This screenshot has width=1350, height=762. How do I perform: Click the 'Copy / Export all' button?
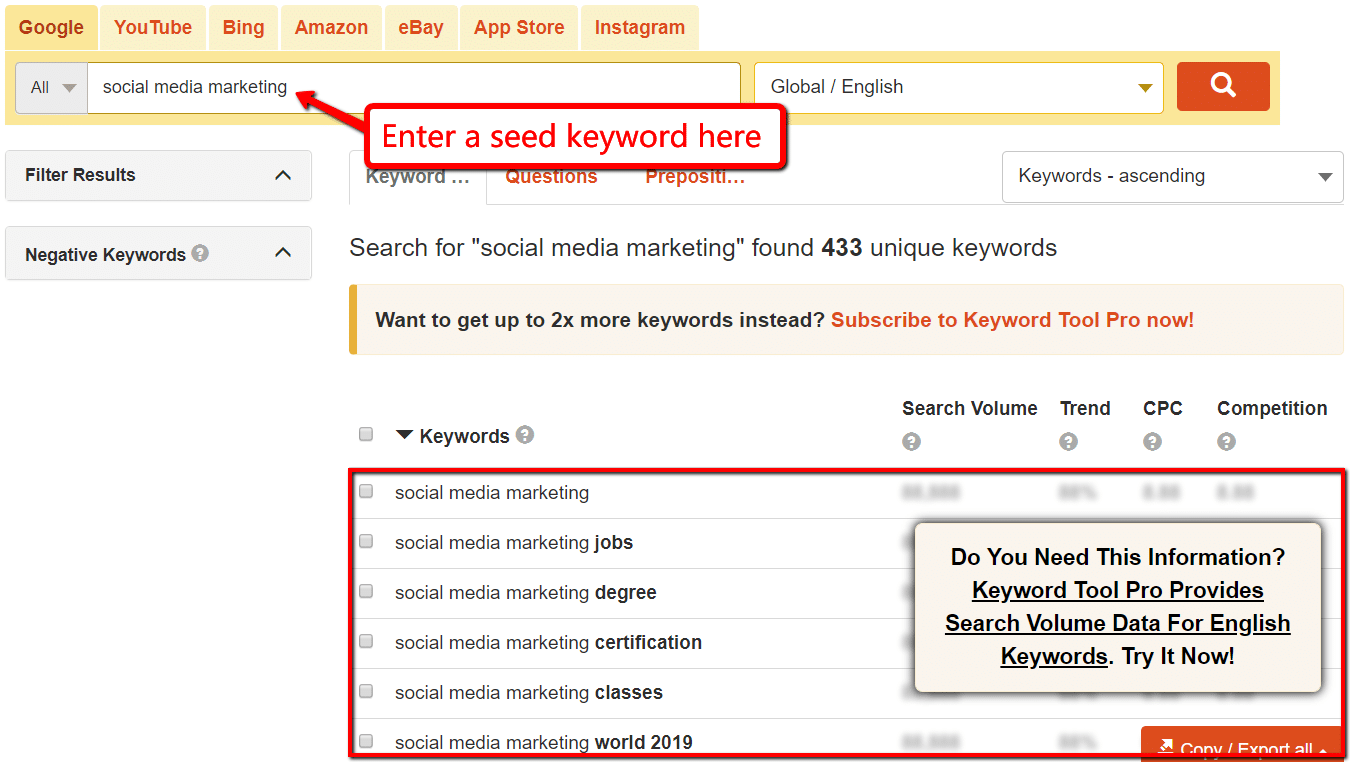pos(1243,748)
